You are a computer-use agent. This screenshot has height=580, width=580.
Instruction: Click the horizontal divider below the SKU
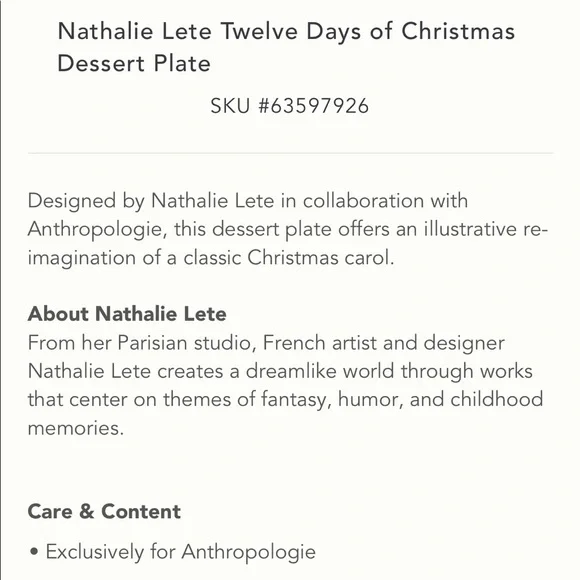click(290, 153)
